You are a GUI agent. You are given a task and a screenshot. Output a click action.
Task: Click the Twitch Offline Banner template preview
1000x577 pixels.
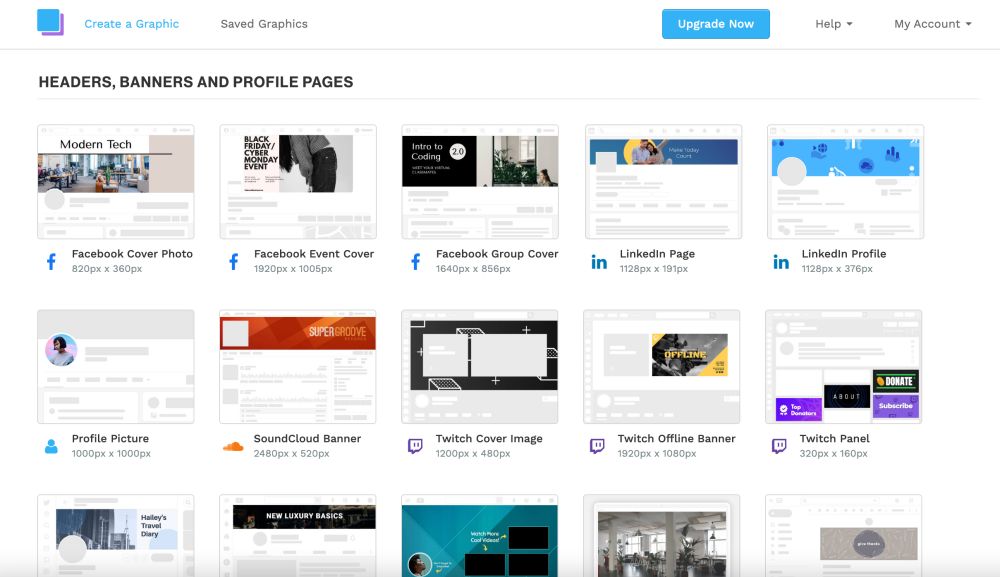click(661, 363)
